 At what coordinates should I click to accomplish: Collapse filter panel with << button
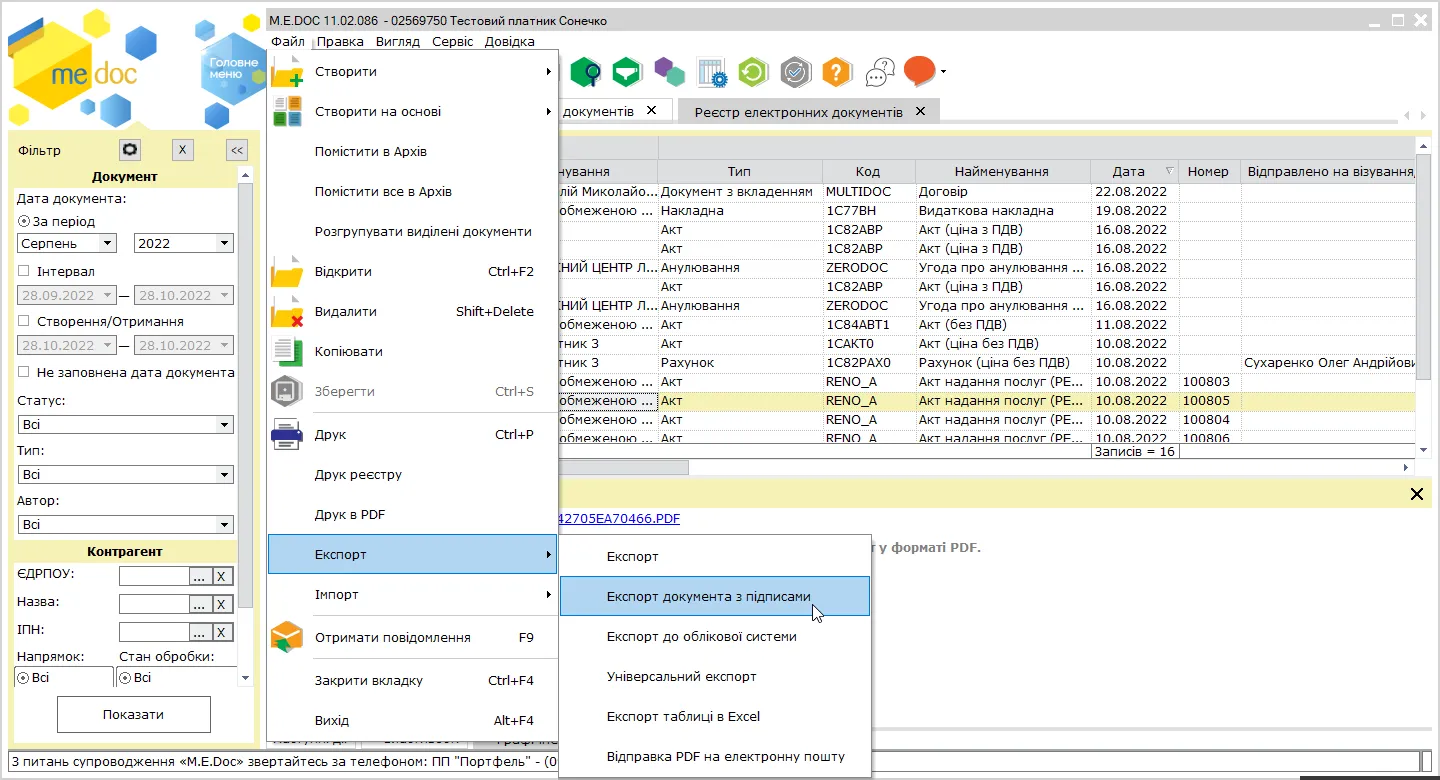click(x=237, y=150)
